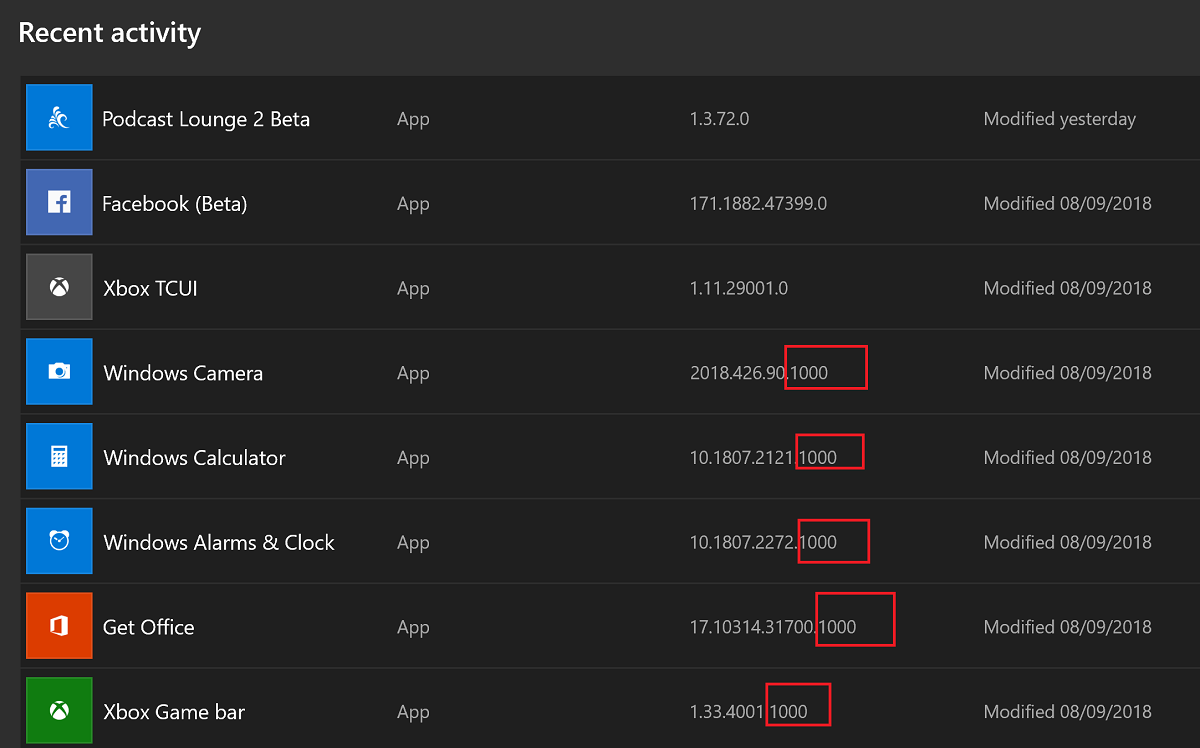This screenshot has height=748, width=1200.
Task: Select modified date for Windows Alarms & Clock
Action: pos(1067,543)
